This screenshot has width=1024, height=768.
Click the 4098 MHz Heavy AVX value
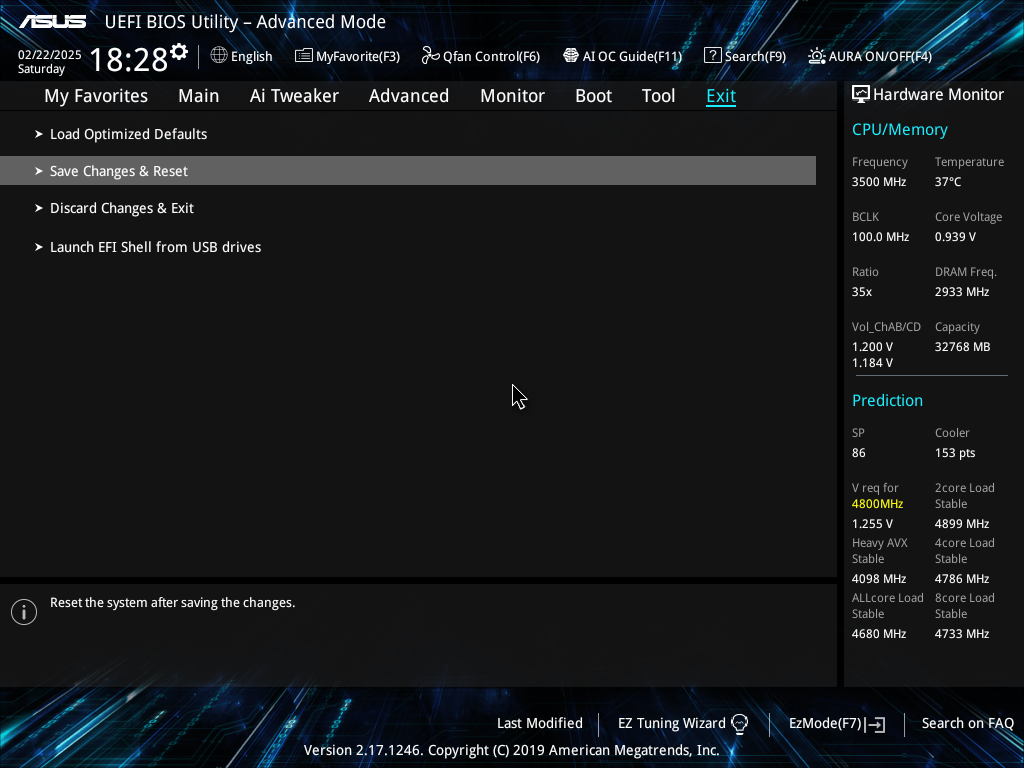pyautogui.click(x=878, y=579)
